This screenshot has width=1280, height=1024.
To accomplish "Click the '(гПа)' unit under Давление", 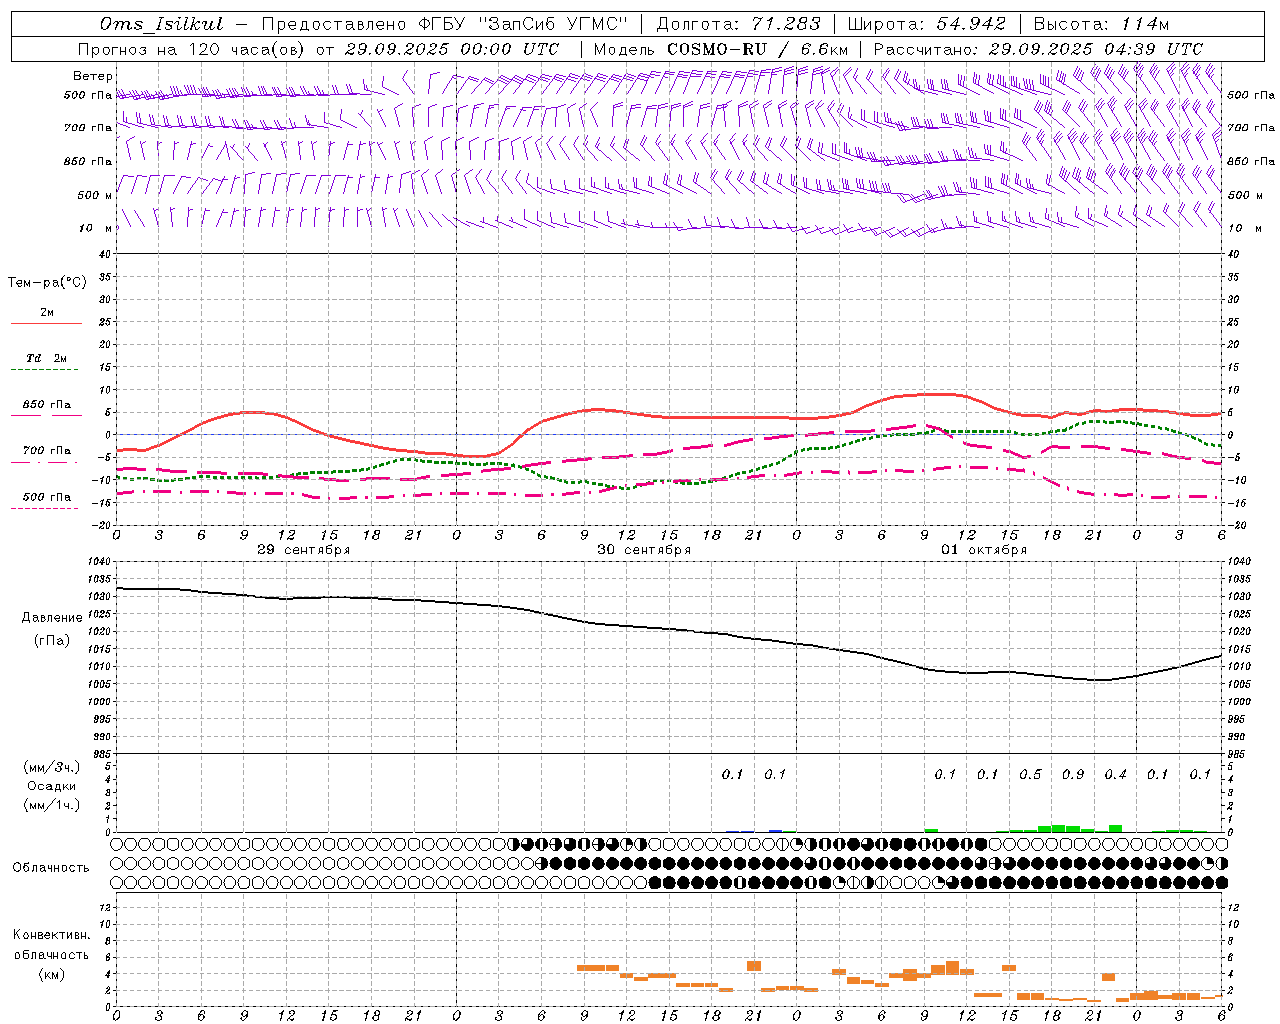I will click(52, 640).
